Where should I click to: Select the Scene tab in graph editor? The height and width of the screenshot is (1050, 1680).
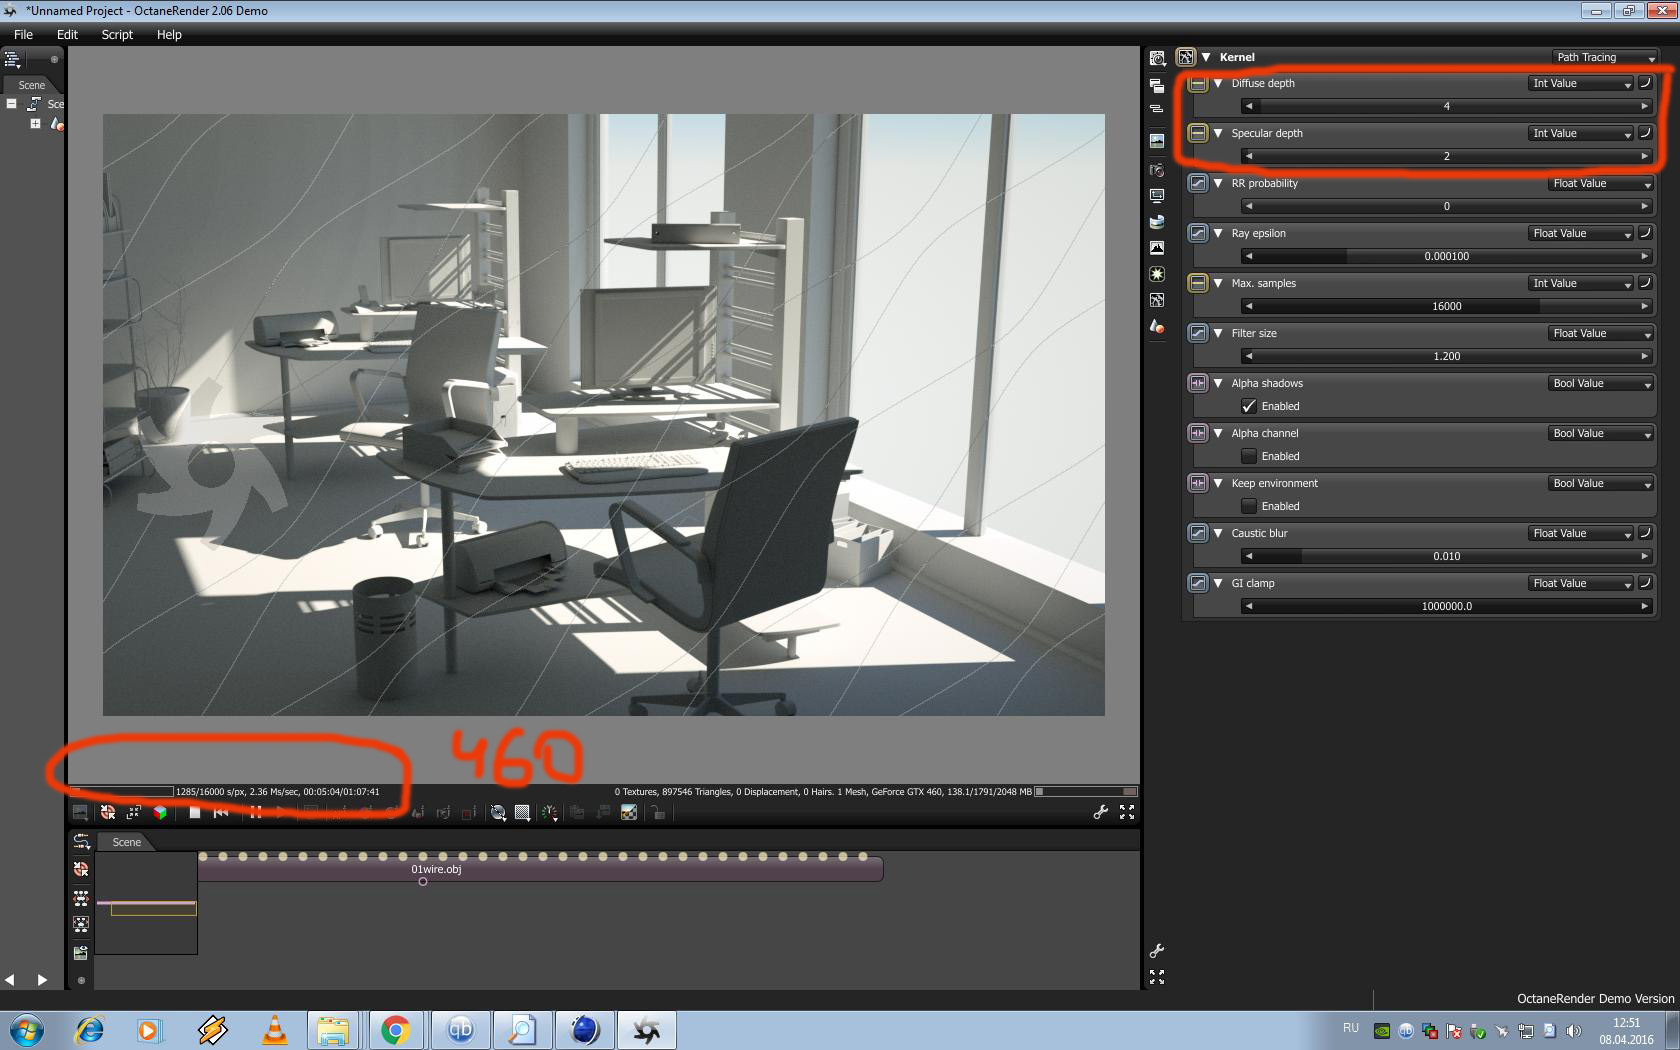[x=126, y=842]
